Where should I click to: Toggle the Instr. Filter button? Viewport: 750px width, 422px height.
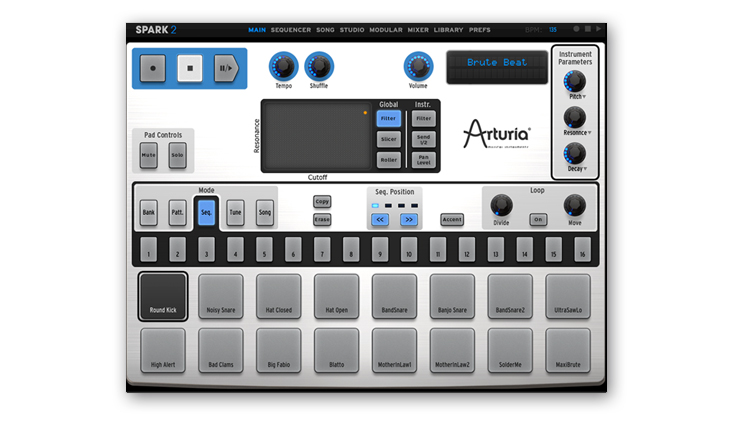tap(424, 119)
